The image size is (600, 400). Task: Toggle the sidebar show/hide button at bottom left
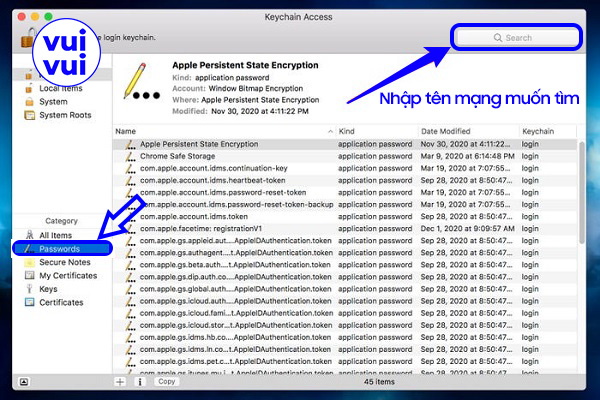tap(24, 382)
